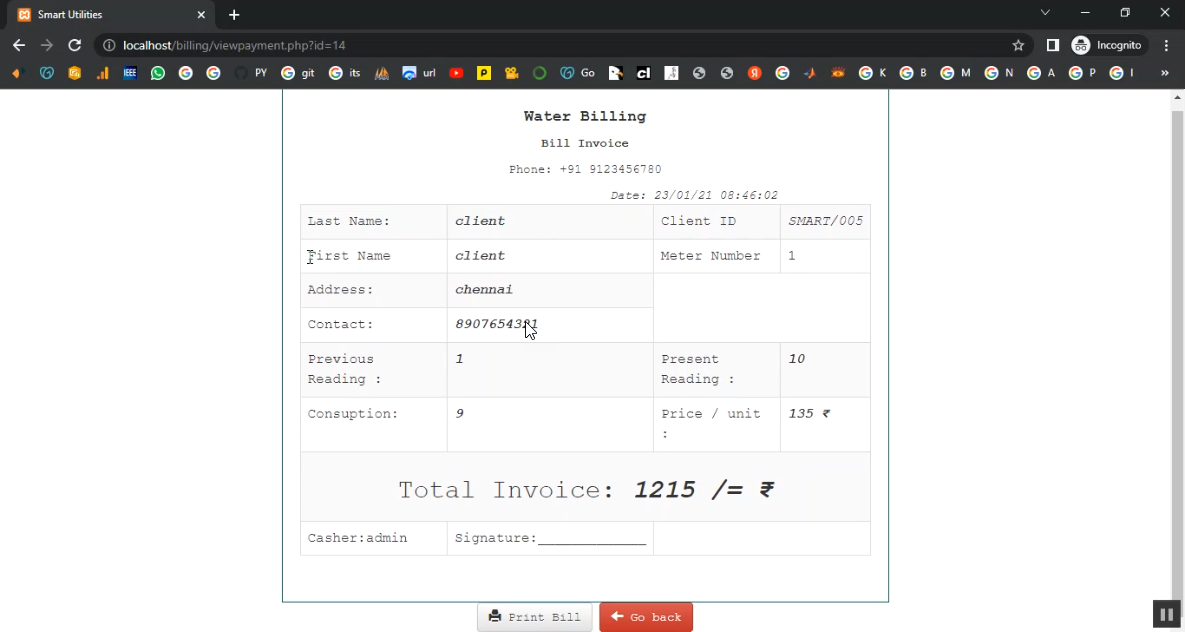Click the Print Bill button
The height and width of the screenshot is (632, 1185).
pyautogui.click(x=535, y=617)
